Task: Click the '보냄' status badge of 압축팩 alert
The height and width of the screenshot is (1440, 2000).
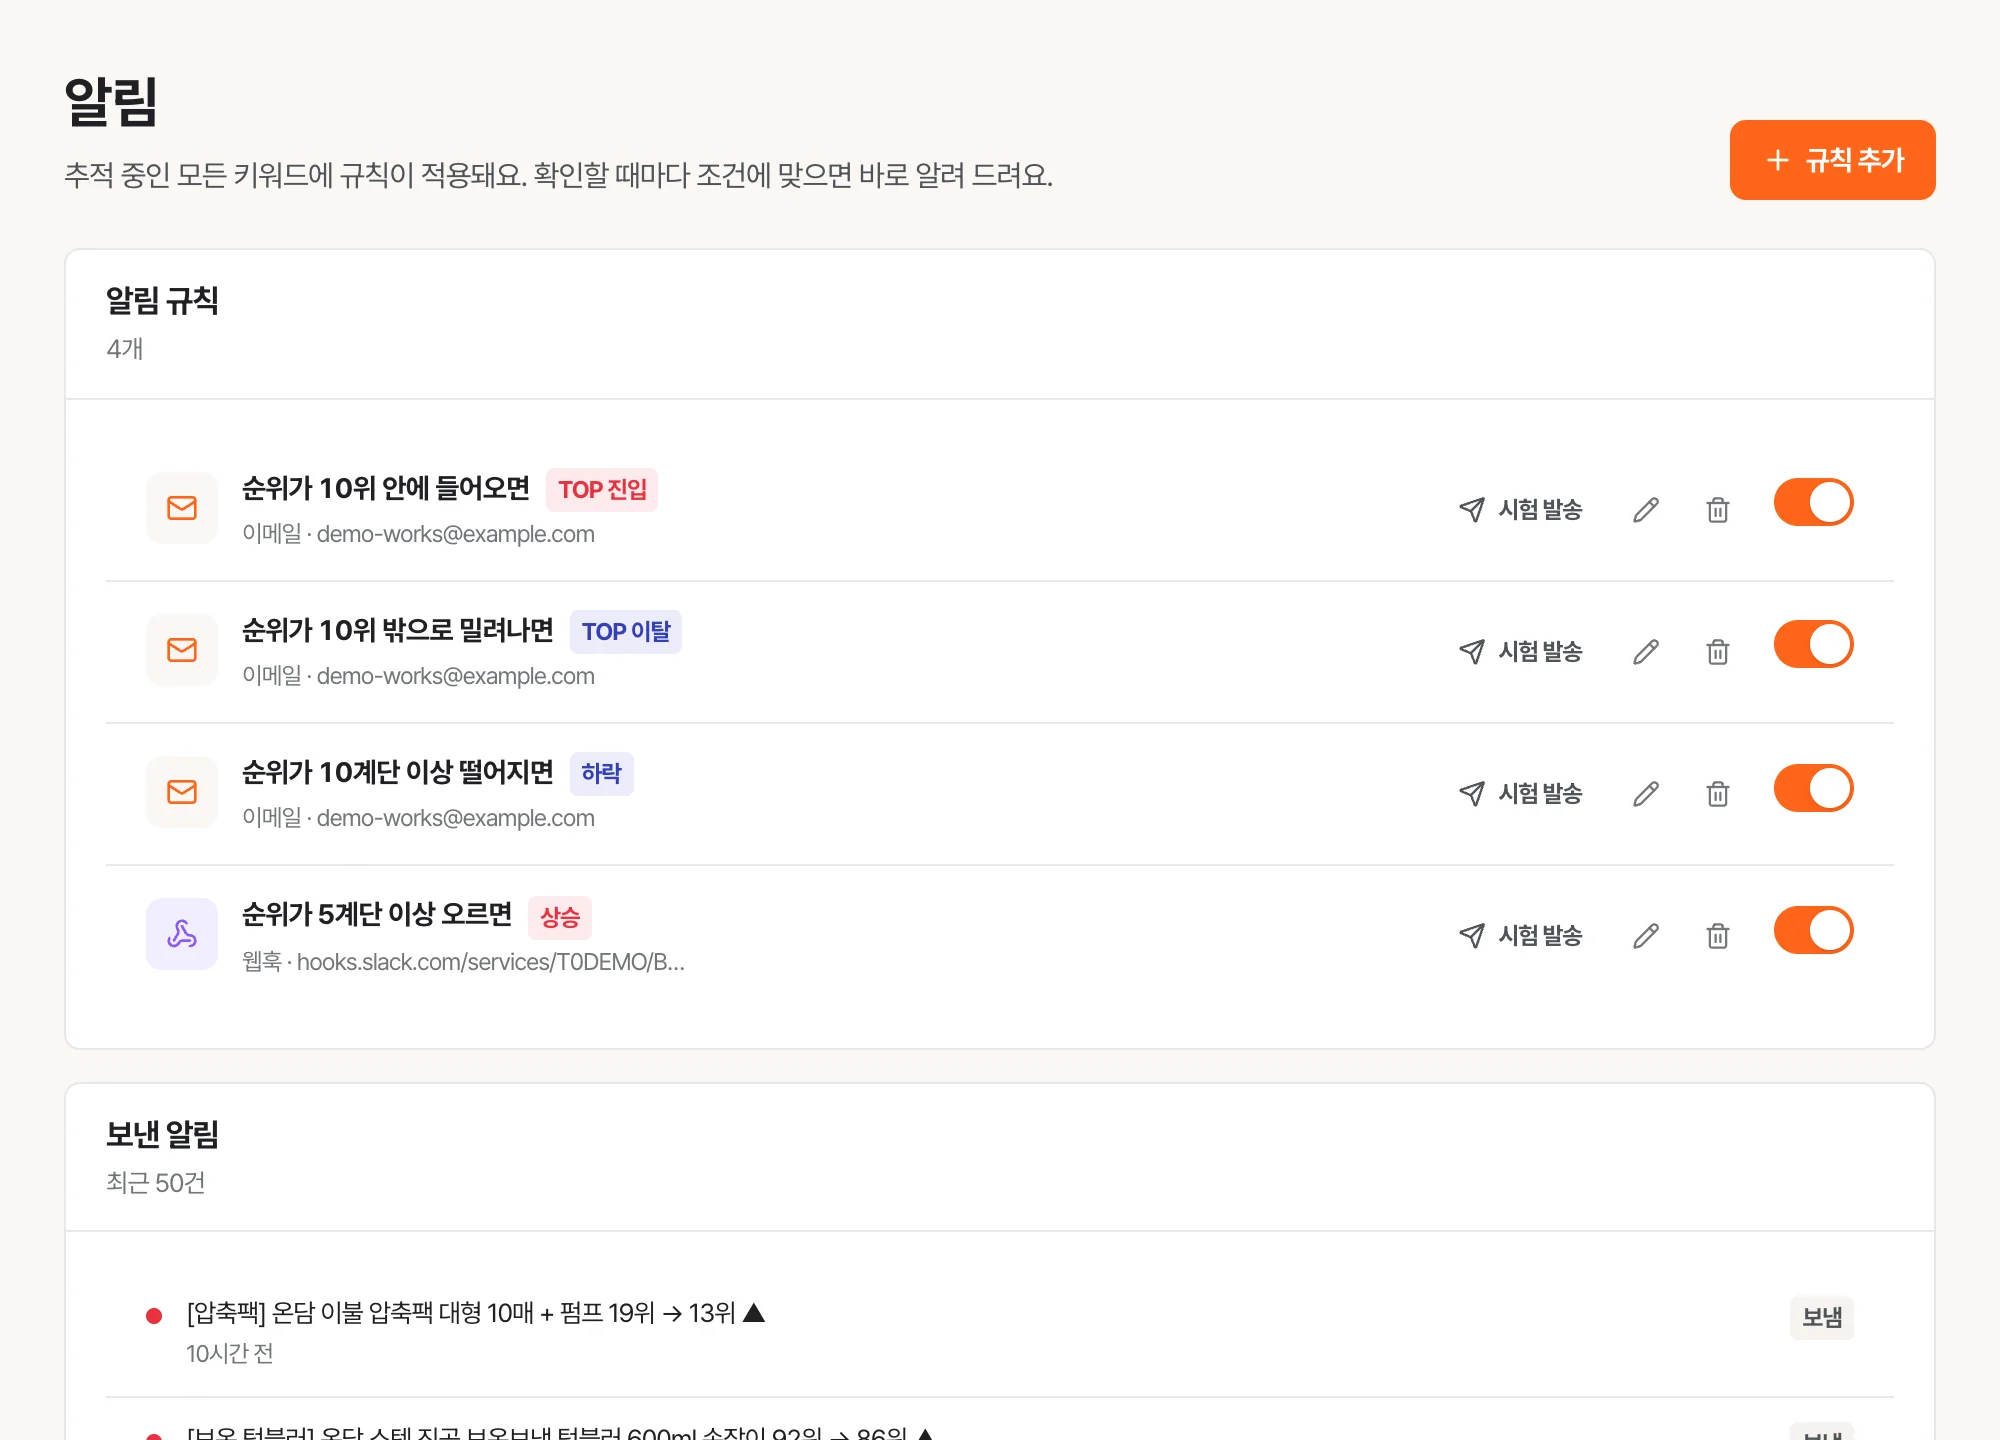Action: coord(1822,1317)
